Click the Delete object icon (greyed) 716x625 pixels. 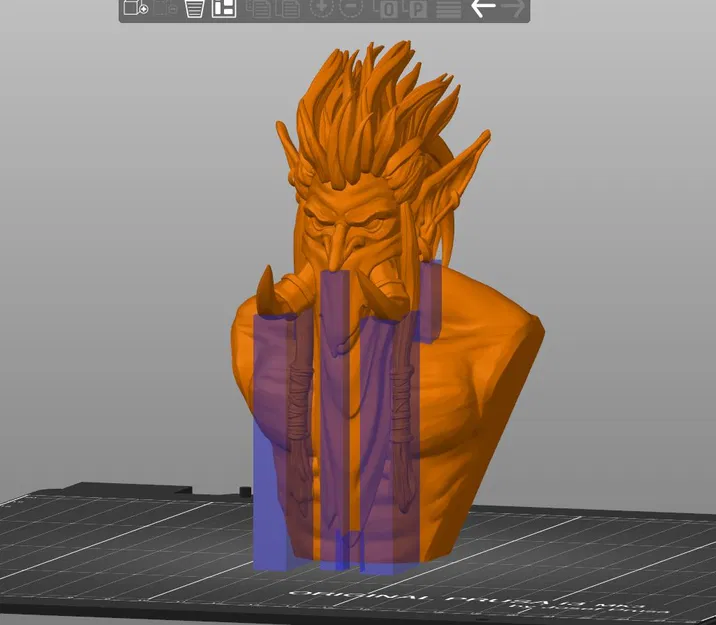[x=165, y=8]
